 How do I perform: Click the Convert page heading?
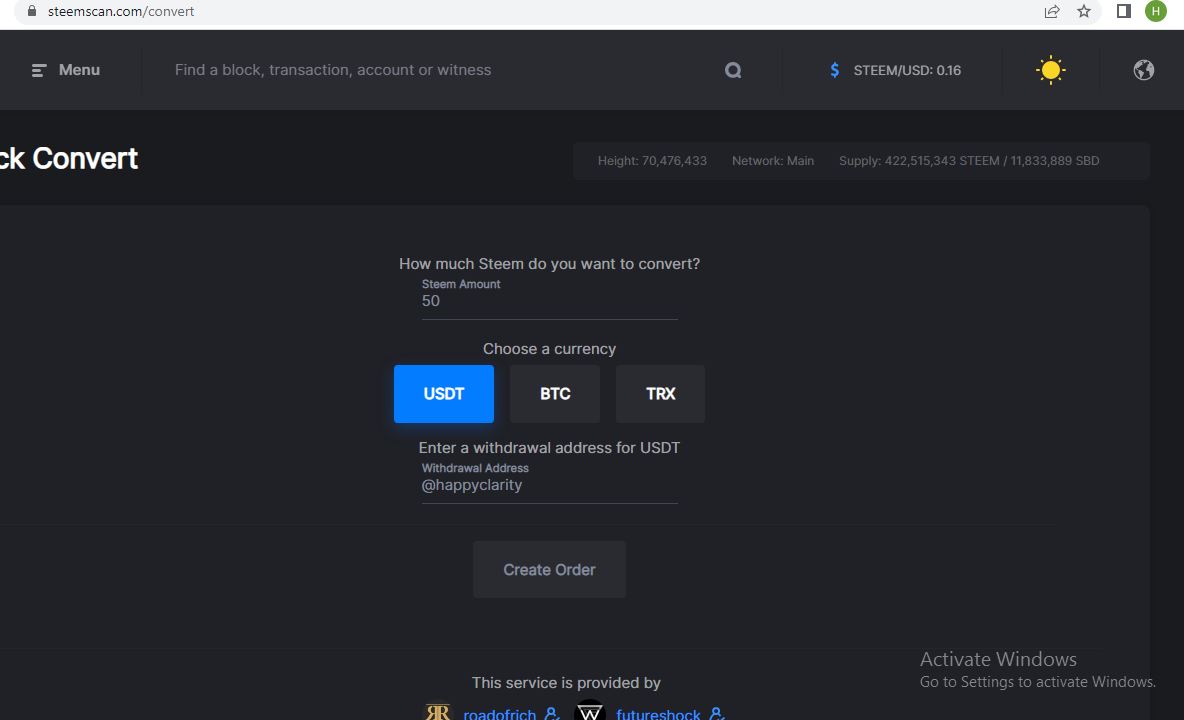[x=69, y=158]
